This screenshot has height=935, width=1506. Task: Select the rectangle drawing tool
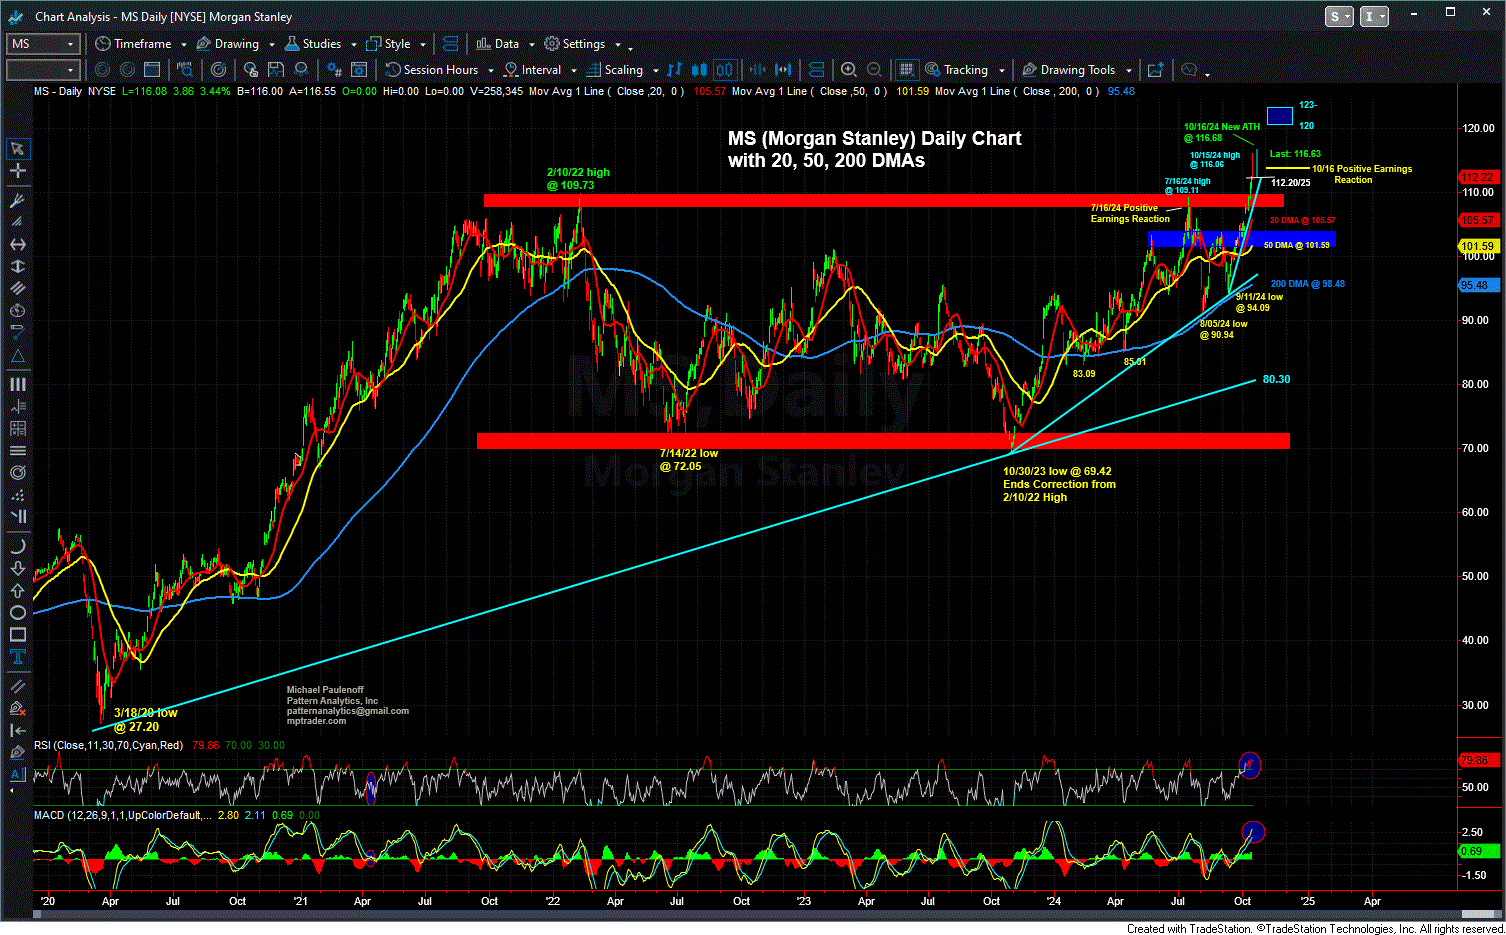coord(17,634)
